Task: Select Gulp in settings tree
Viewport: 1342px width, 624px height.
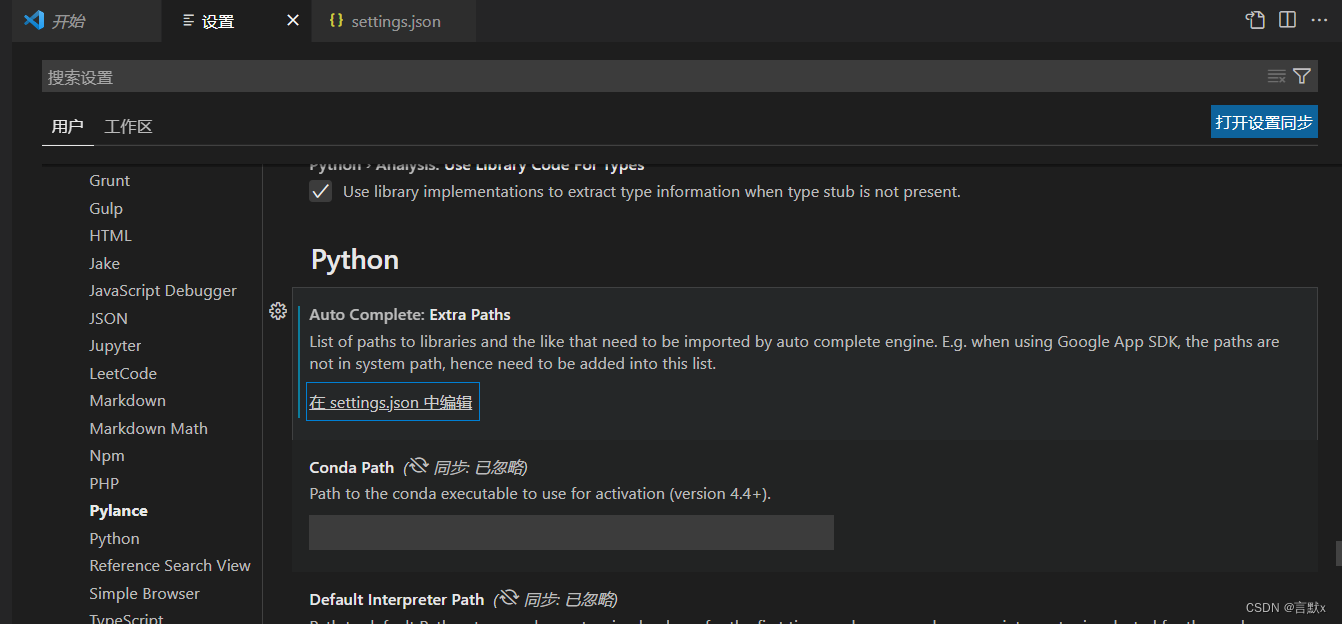Action: pos(106,208)
